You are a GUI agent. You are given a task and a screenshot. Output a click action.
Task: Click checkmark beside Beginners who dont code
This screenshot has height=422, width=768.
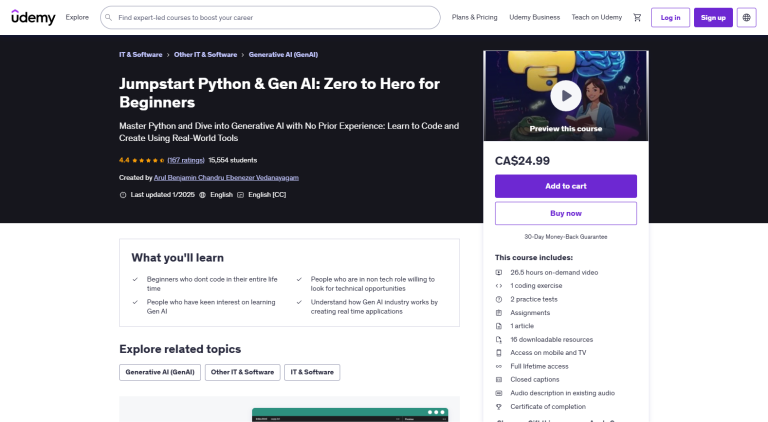135,280
